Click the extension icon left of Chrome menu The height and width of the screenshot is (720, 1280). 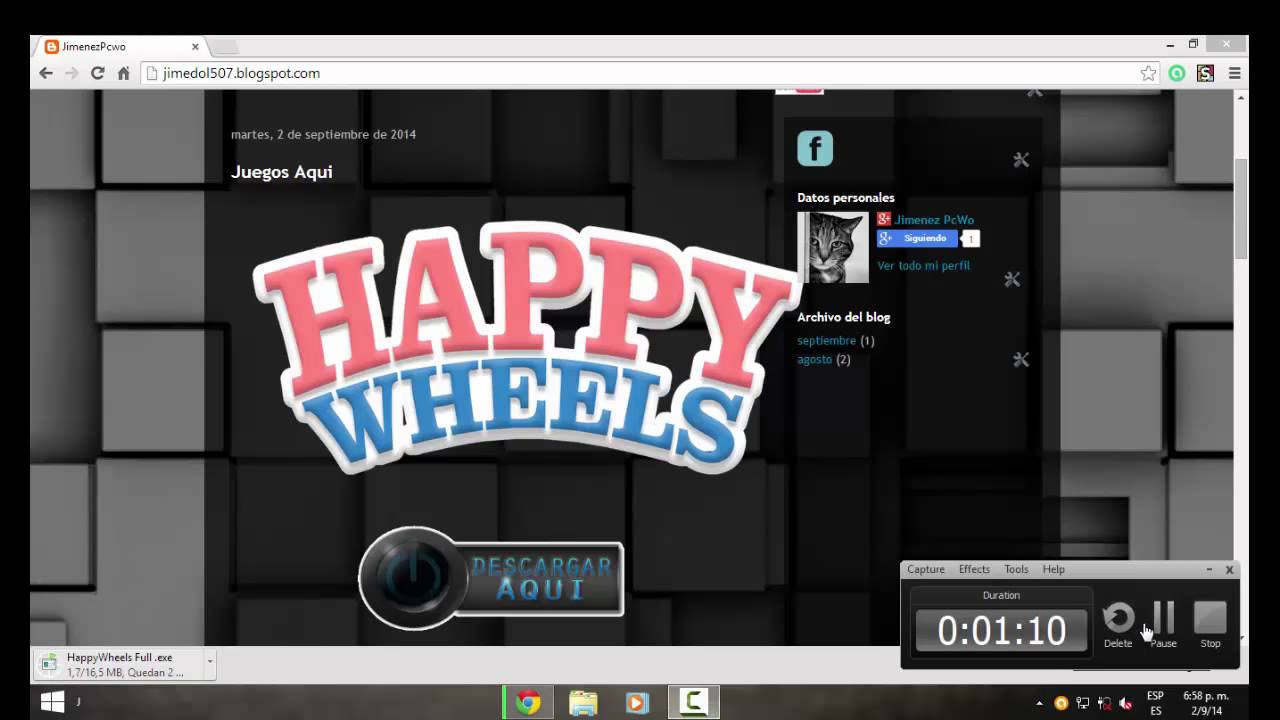1205,73
